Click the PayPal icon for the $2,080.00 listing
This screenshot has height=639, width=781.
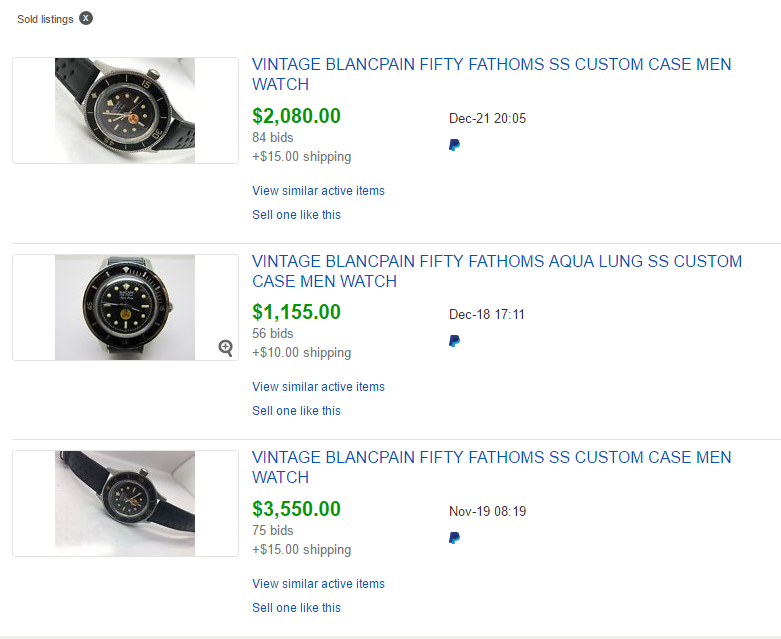click(455, 145)
